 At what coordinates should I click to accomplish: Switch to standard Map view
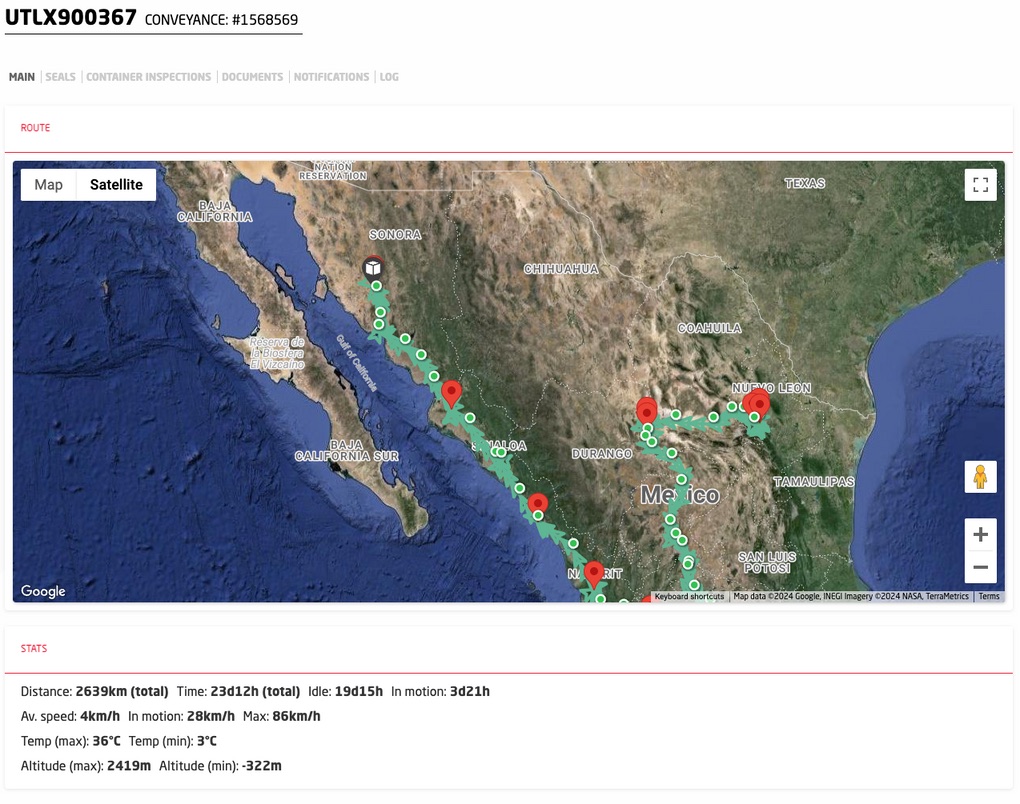pyautogui.click(x=48, y=185)
